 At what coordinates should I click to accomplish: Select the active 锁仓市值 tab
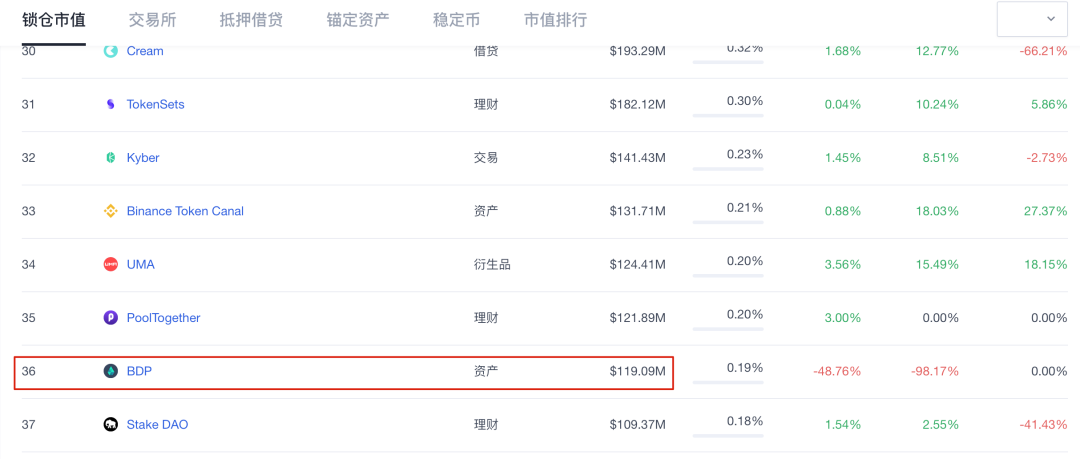coord(54,20)
